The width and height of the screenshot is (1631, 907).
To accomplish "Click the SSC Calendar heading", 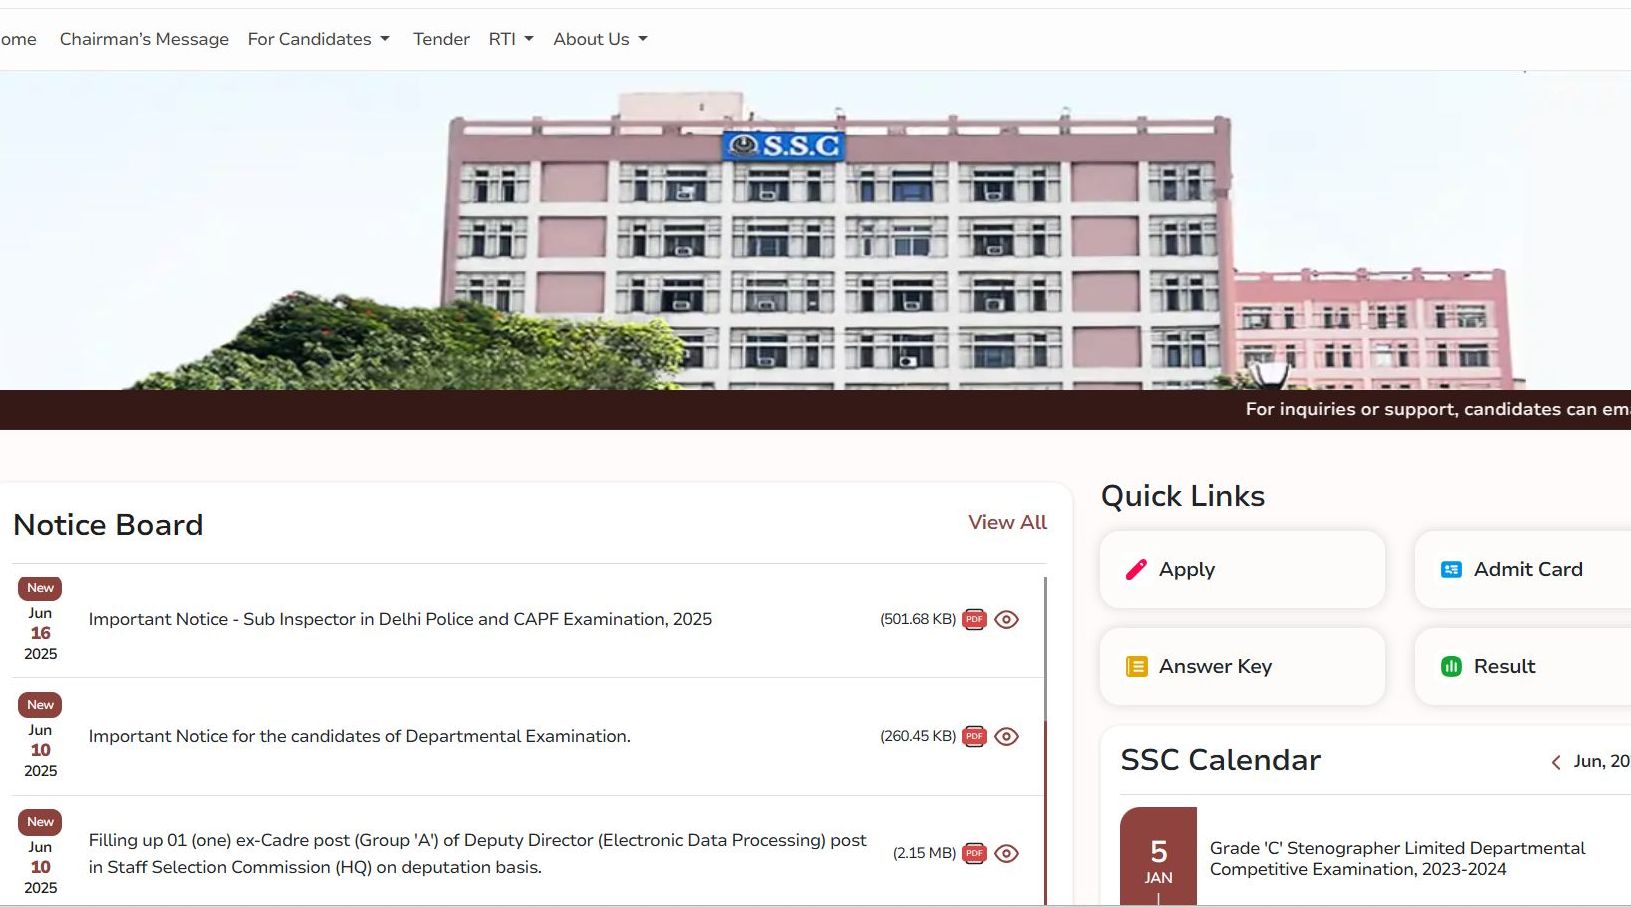I will click(x=1220, y=760).
